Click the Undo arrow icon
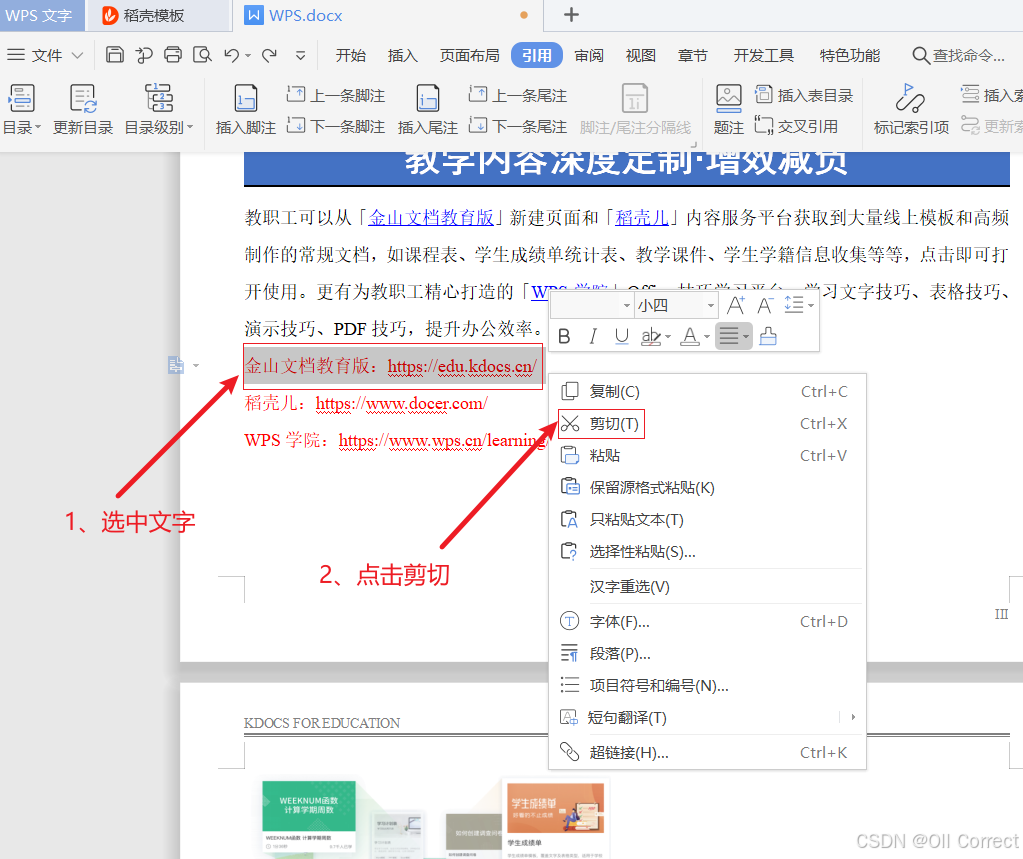 tap(231, 55)
